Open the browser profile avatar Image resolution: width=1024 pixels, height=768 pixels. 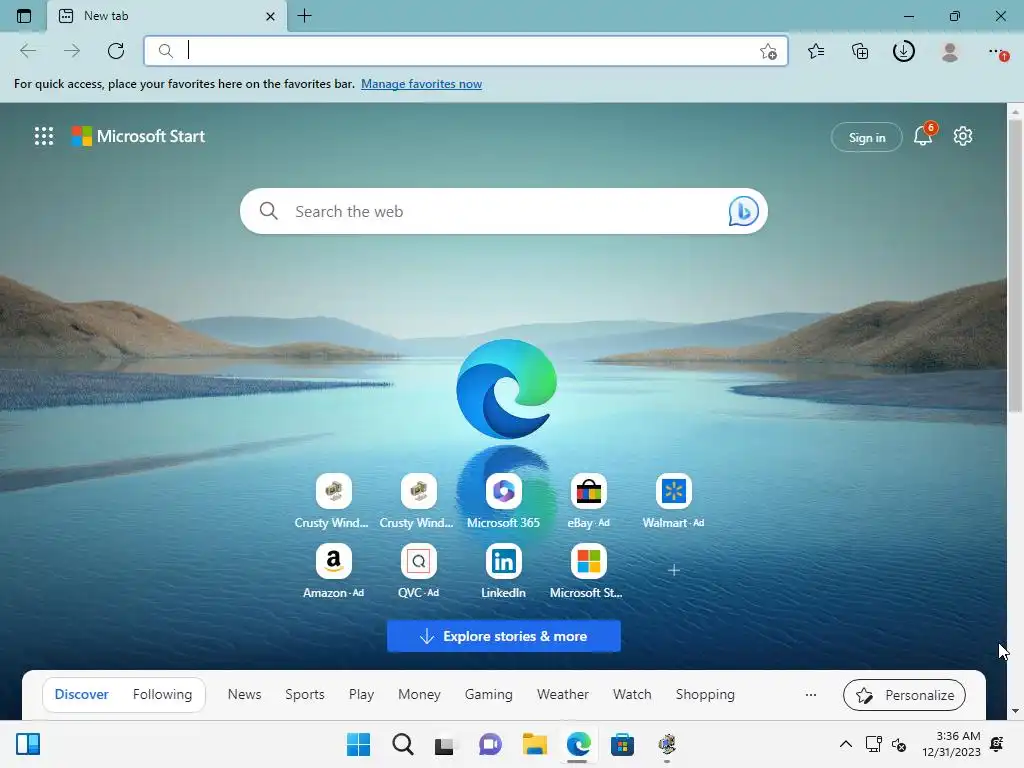coord(950,52)
